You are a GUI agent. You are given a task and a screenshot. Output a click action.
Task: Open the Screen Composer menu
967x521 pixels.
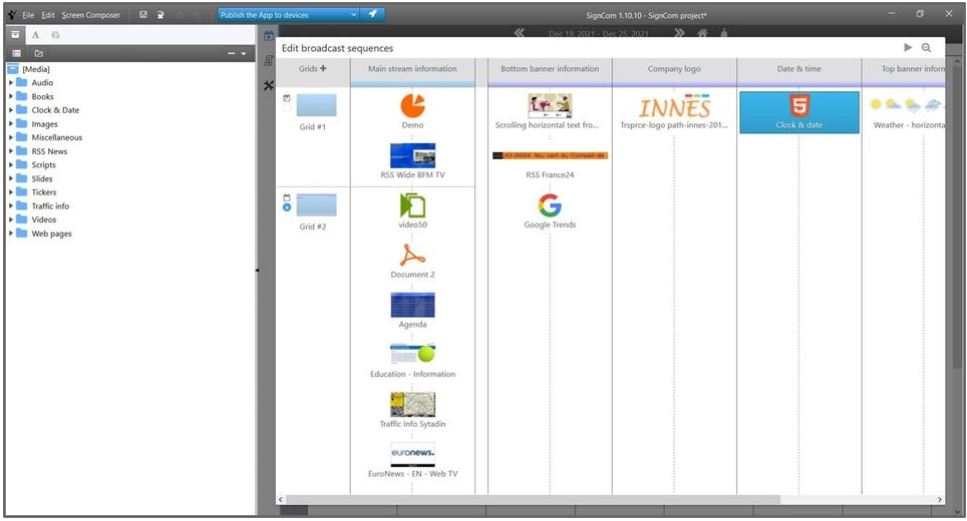[x=91, y=15]
